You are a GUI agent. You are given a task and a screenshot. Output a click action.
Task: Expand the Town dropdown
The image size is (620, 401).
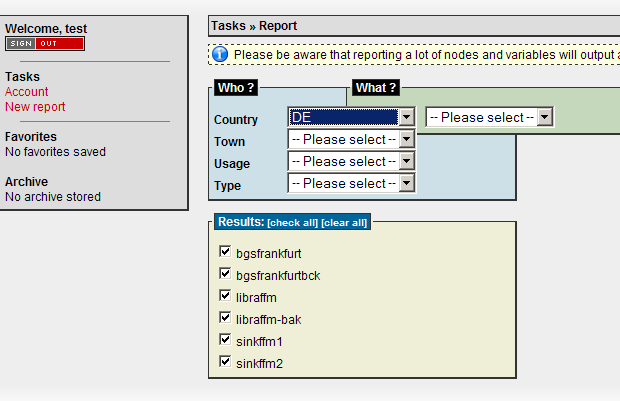click(352, 139)
